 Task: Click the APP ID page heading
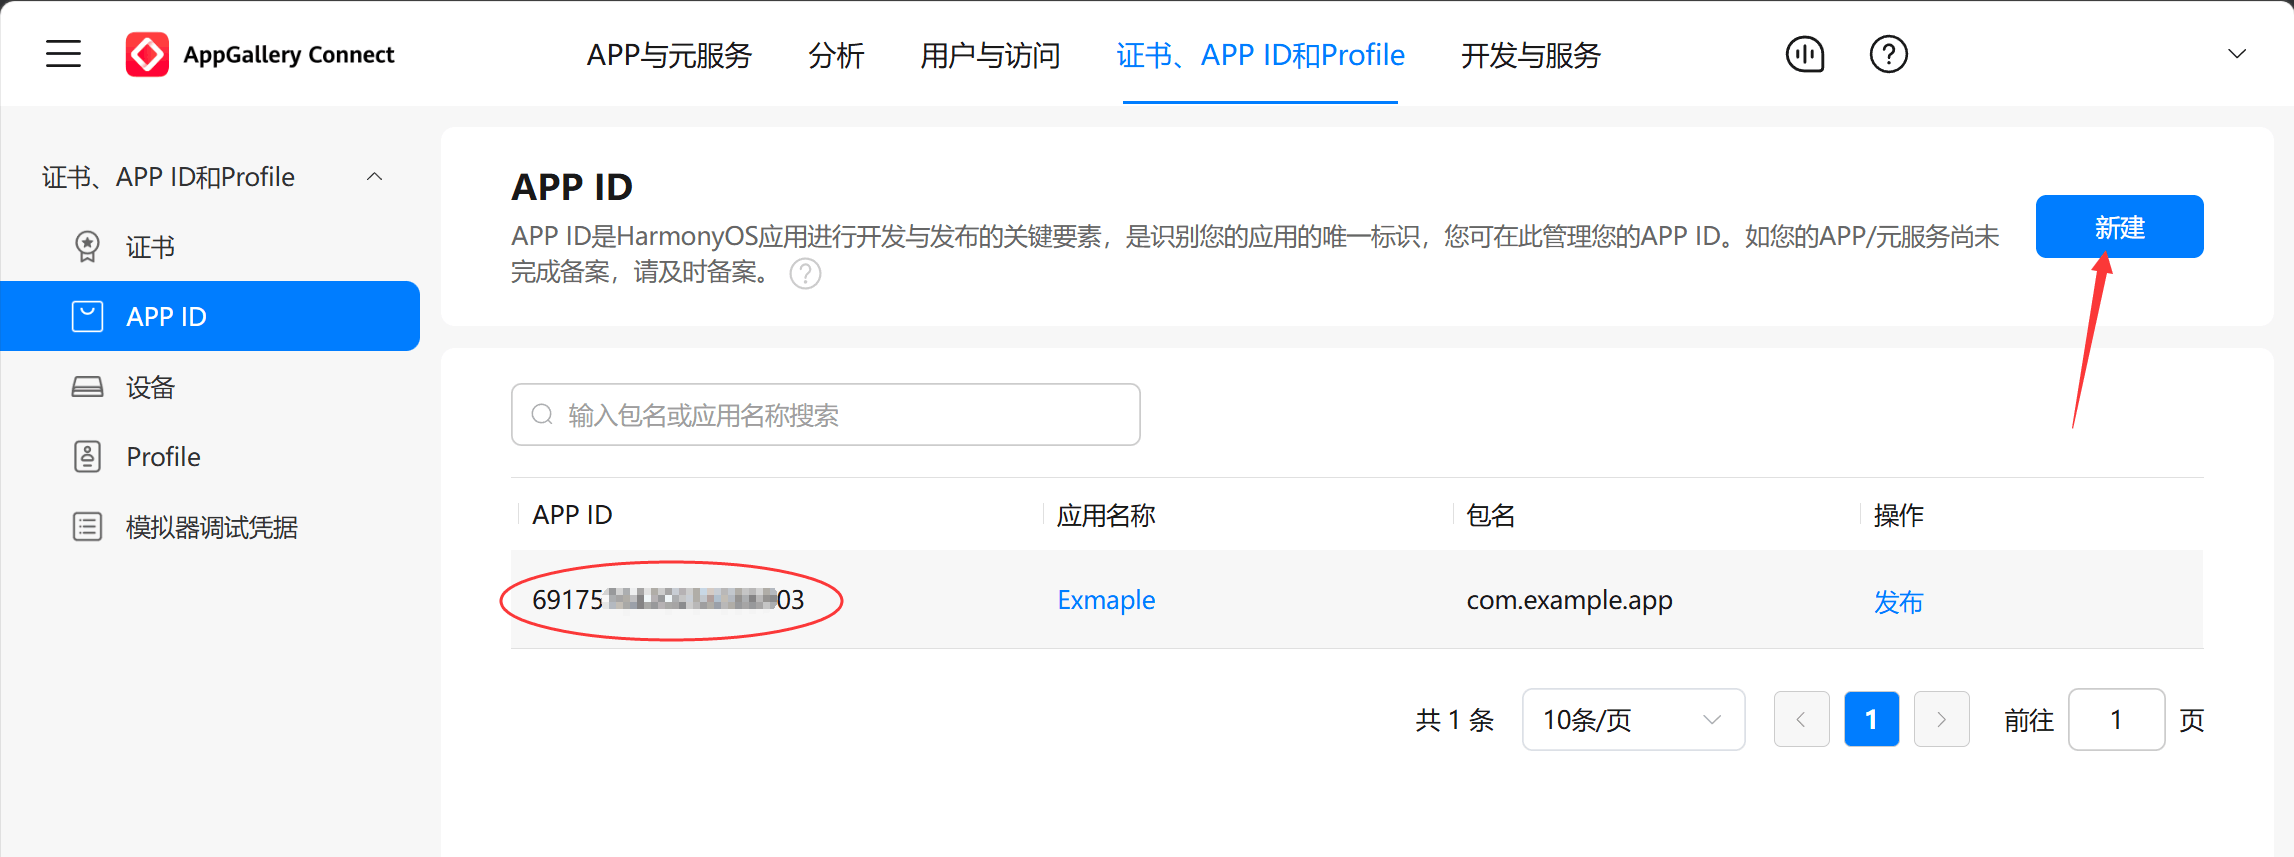pos(572,187)
